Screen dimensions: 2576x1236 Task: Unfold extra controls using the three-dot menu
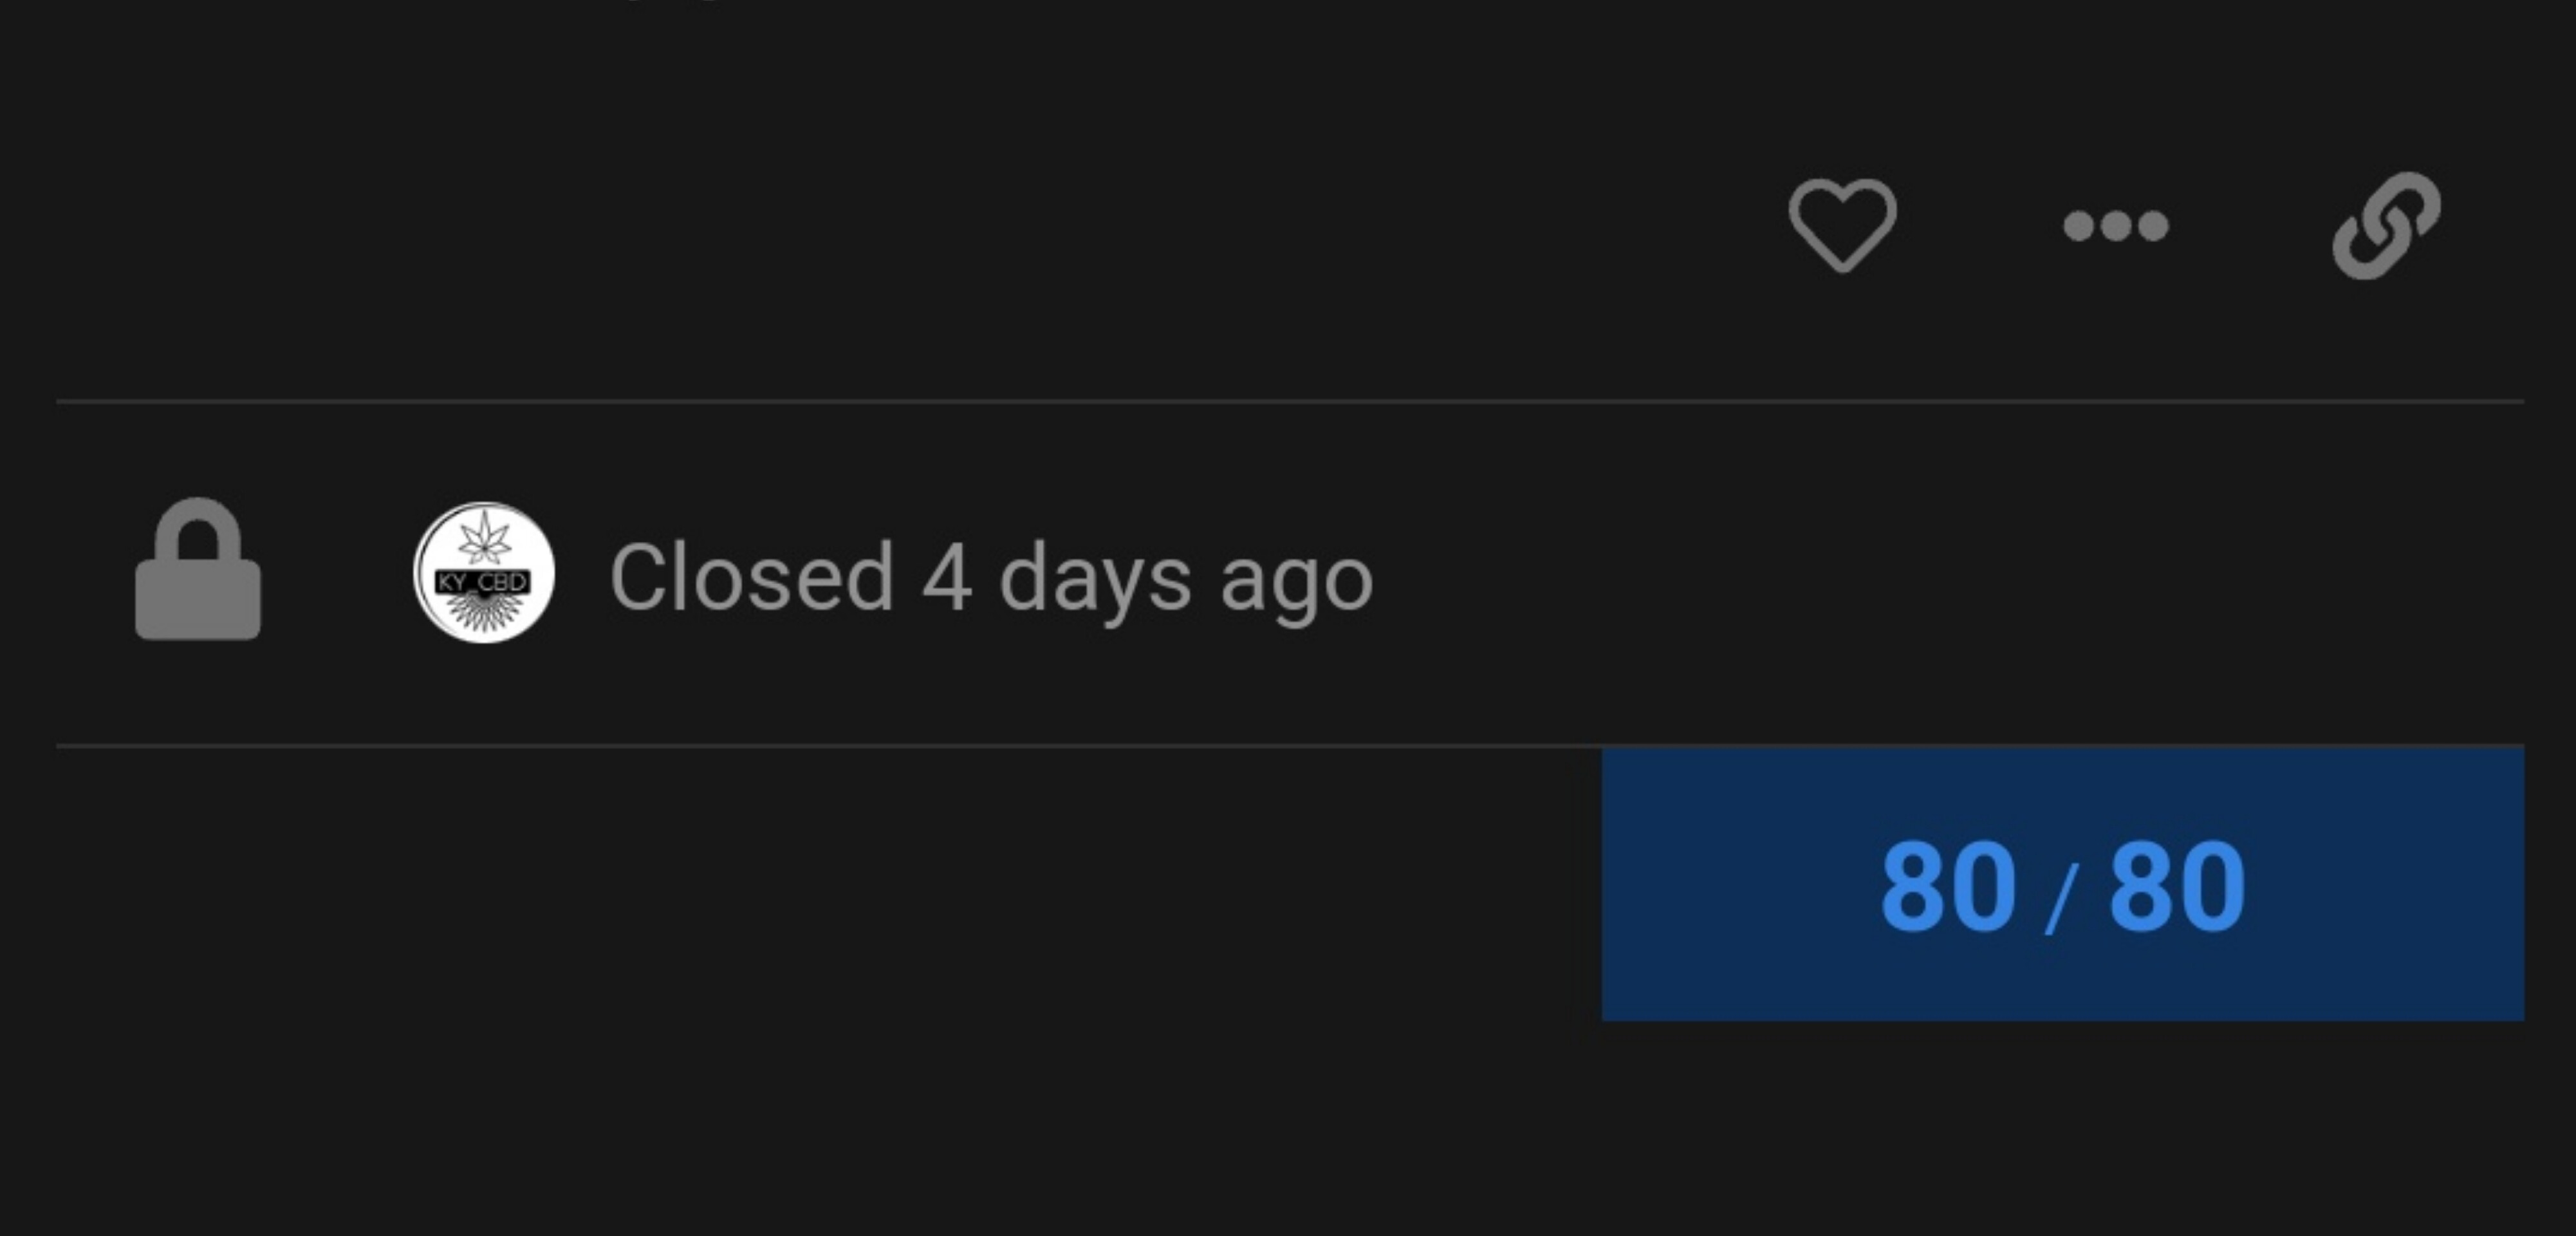coord(2116,225)
